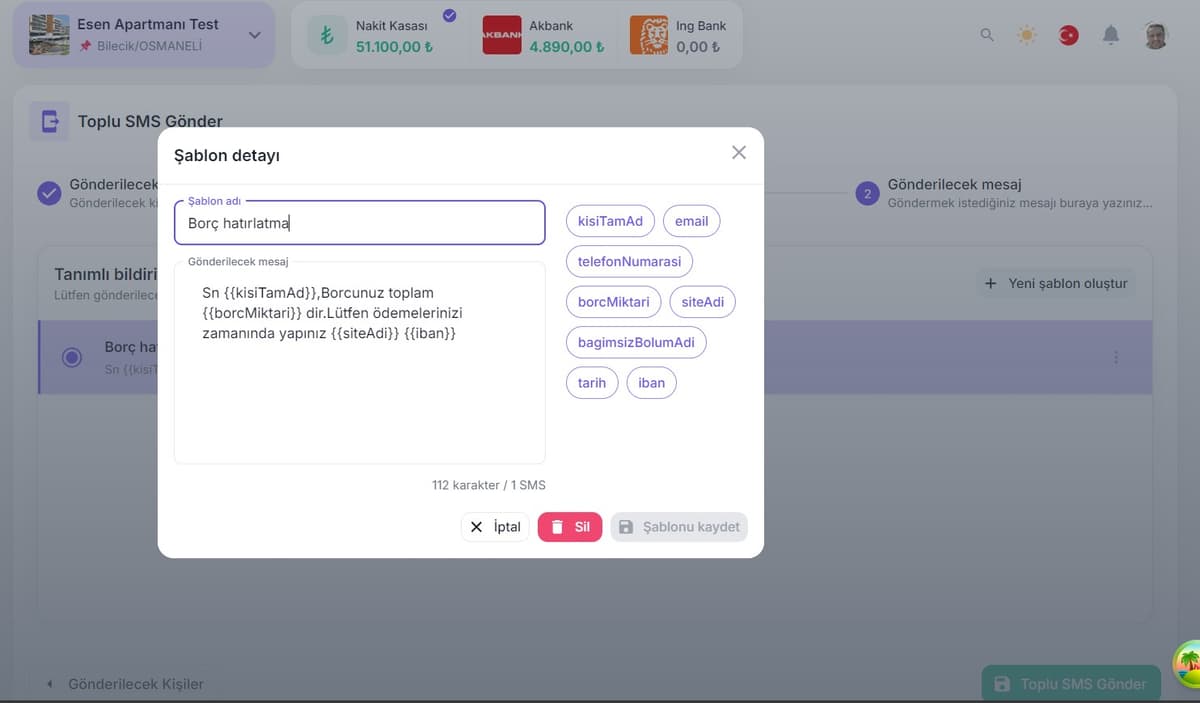The image size is (1200, 703).
Task: Go back to Gönderilecek Kişiler step
Action: click(x=125, y=684)
